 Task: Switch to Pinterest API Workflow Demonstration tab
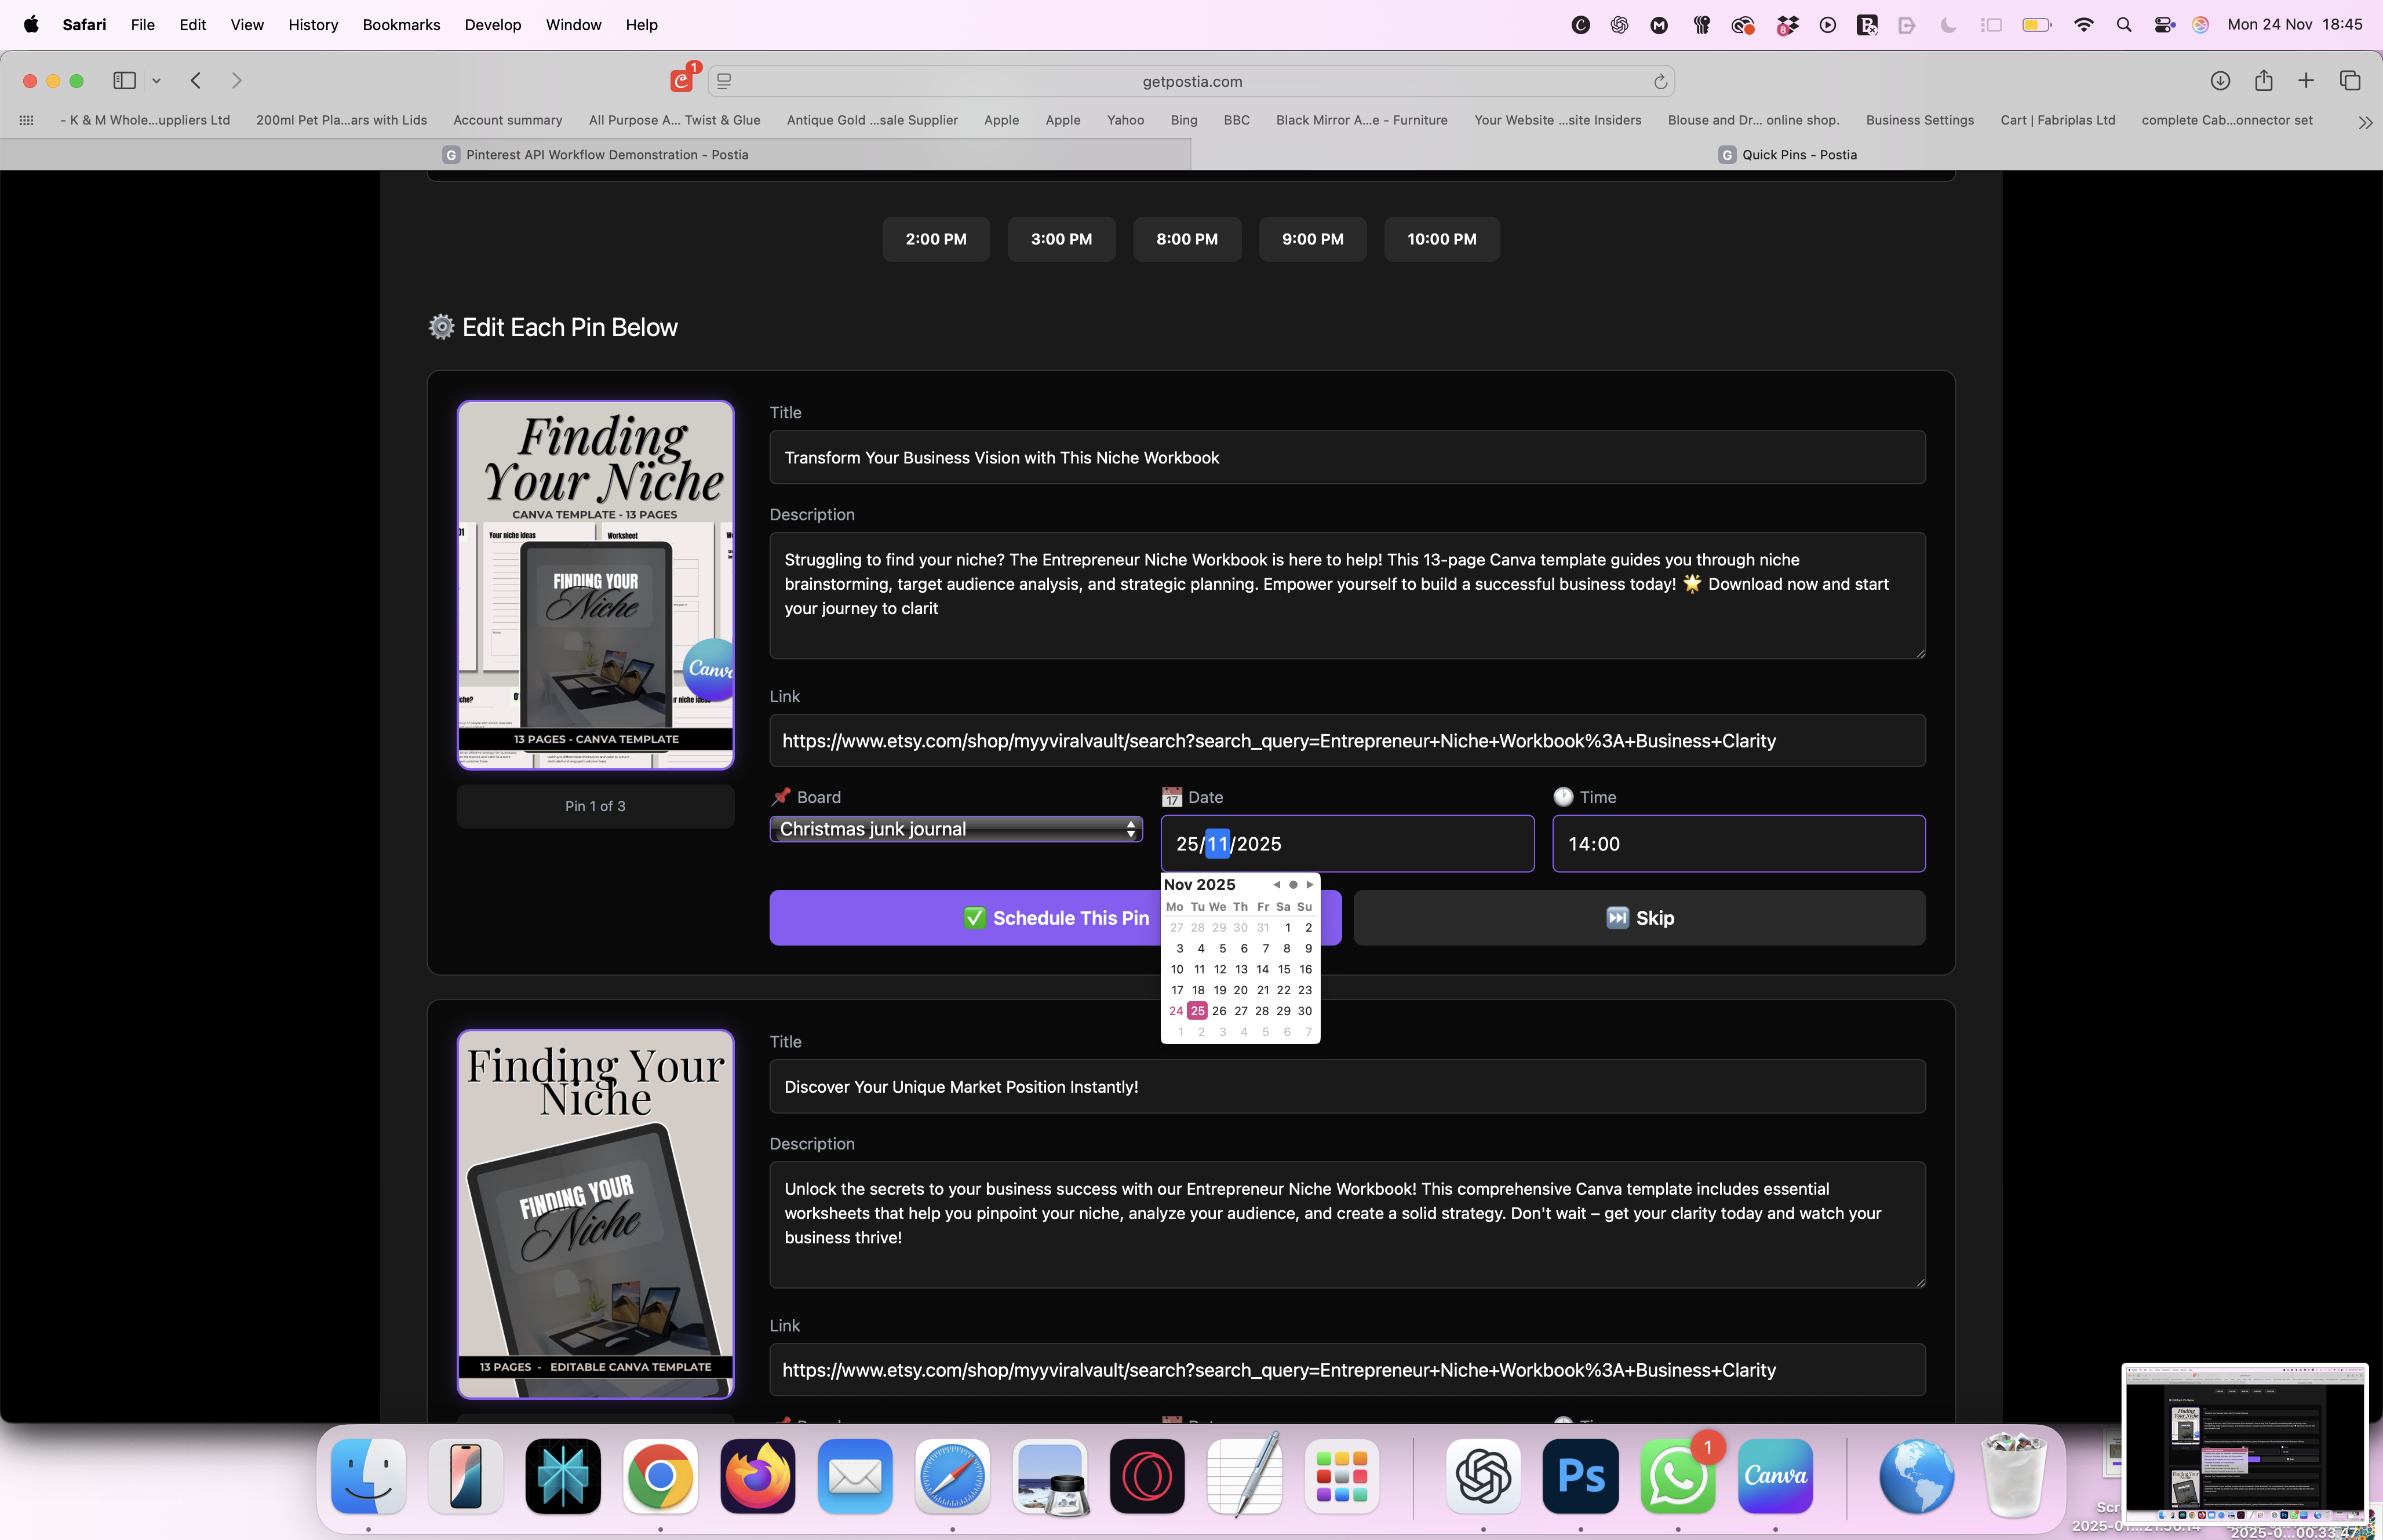point(606,155)
